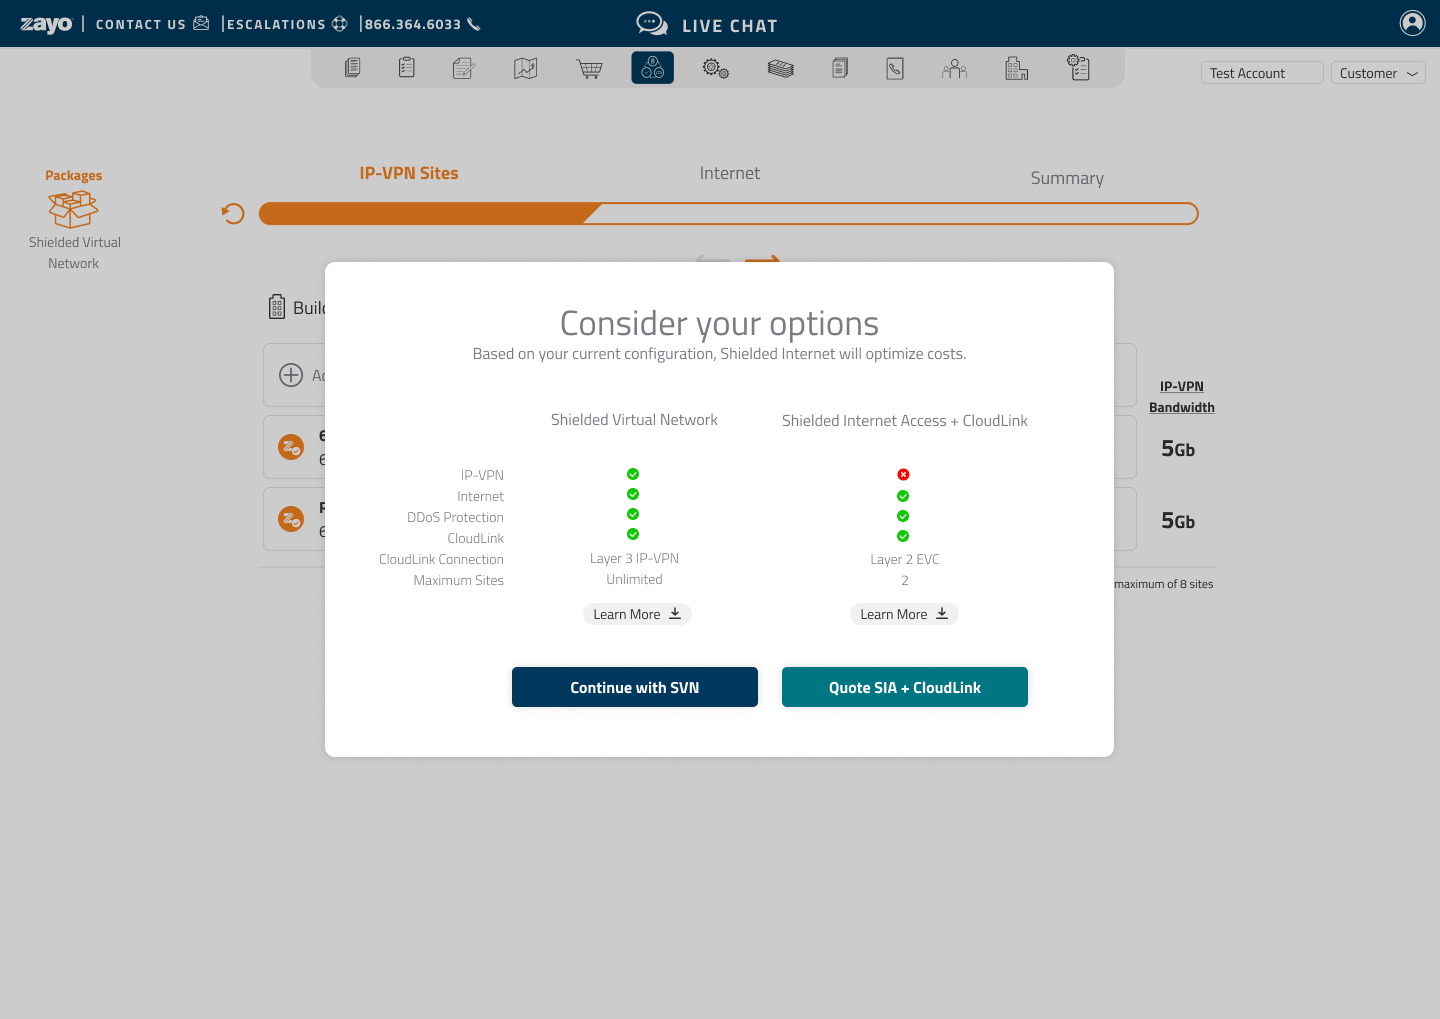Click the maximum of 8 sites note
This screenshot has width=1440, height=1019.
[1164, 584]
